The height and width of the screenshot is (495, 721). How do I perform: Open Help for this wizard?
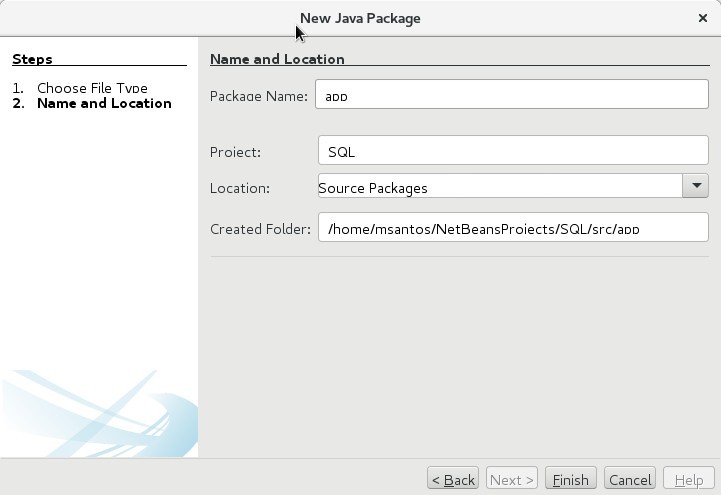coord(688,479)
